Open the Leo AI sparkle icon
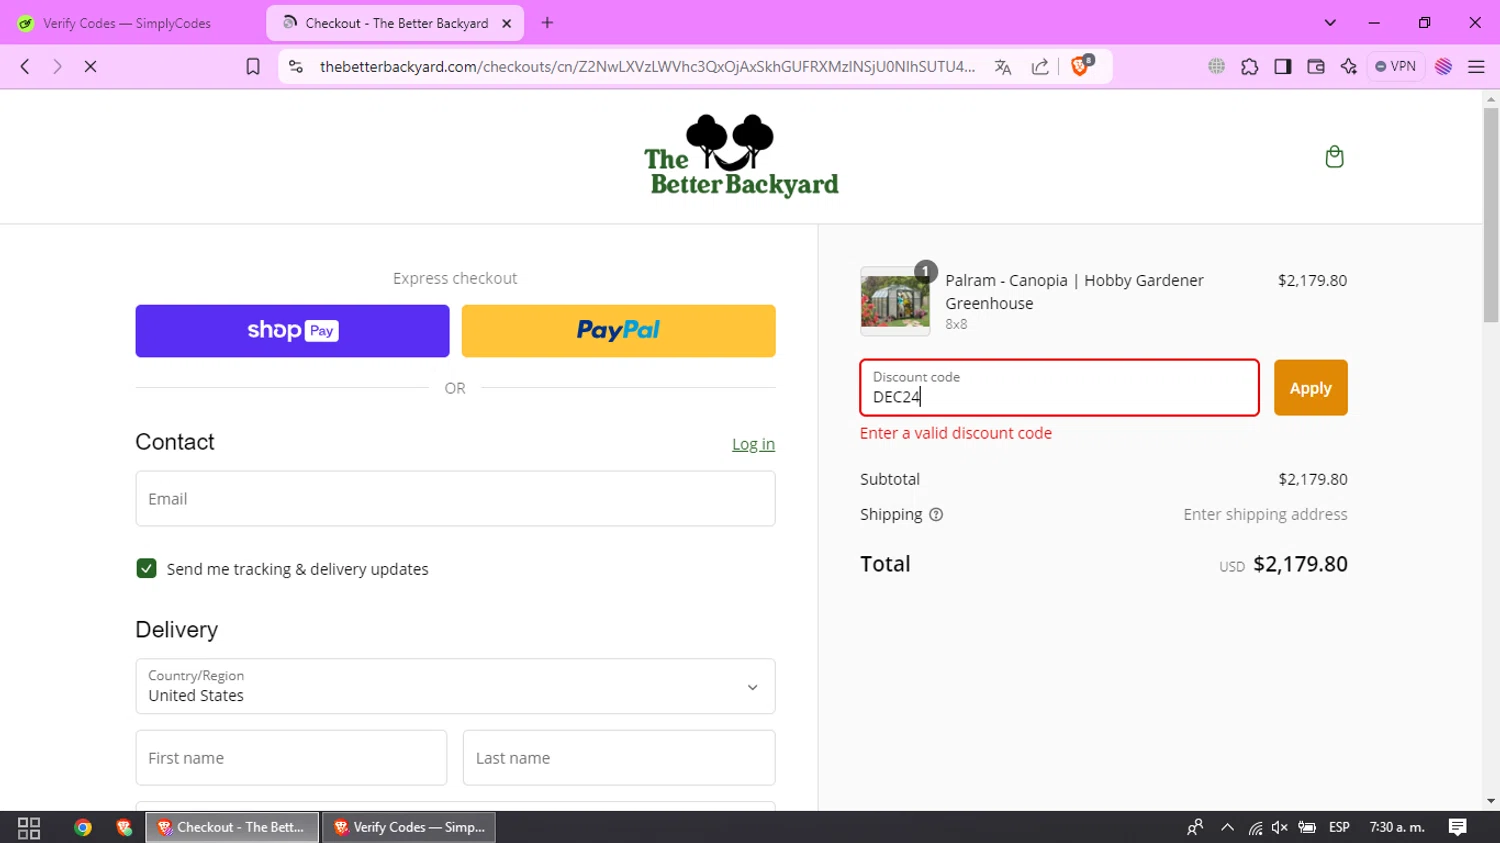1500x843 pixels. [x=1349, y=67]
